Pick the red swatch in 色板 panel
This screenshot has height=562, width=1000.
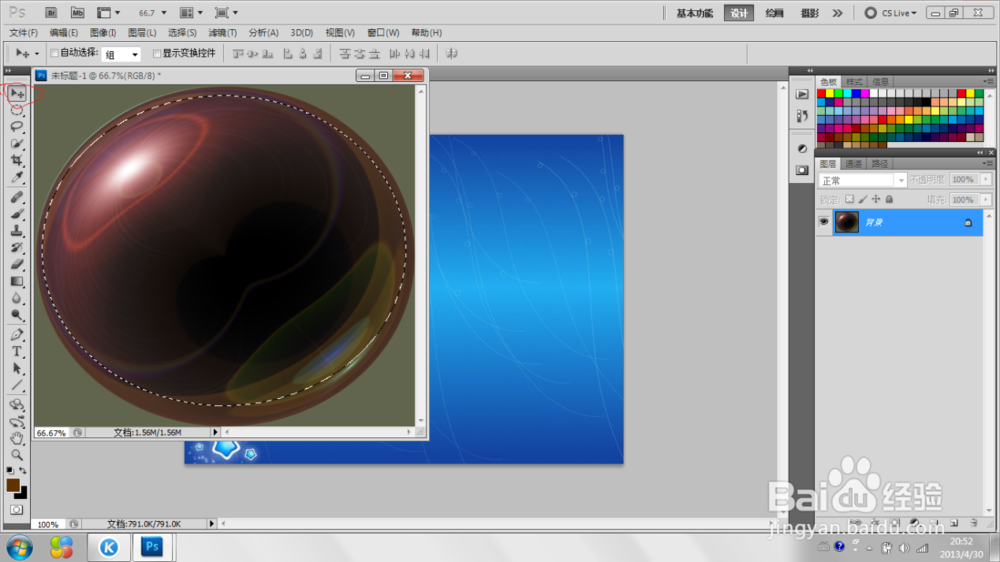[821, 94]
